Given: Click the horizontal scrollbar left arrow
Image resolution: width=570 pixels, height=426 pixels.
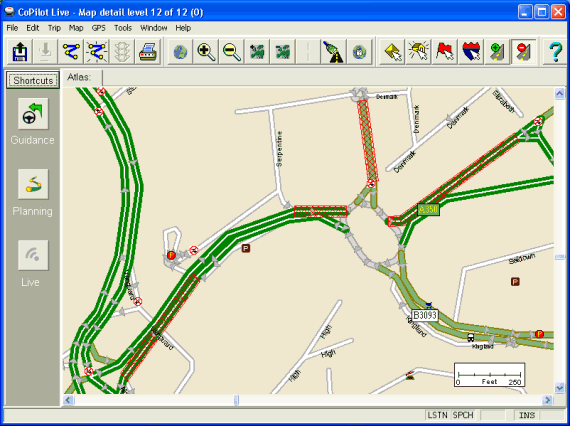Looking at the screenshot, I should click(69, 401).
